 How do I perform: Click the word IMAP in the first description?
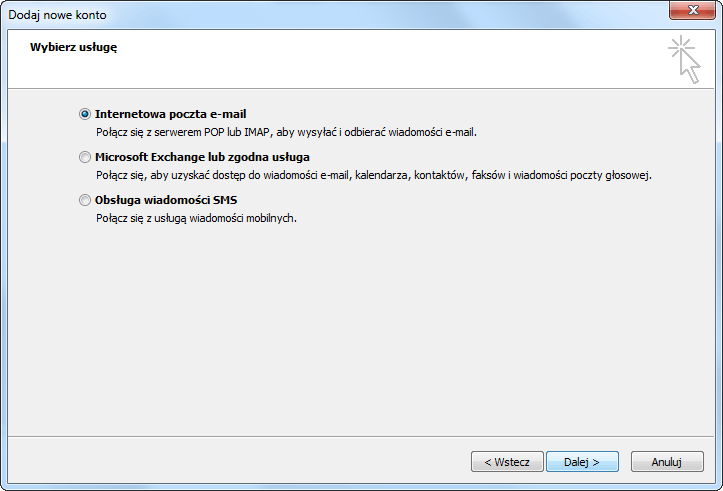click(257, 132)
